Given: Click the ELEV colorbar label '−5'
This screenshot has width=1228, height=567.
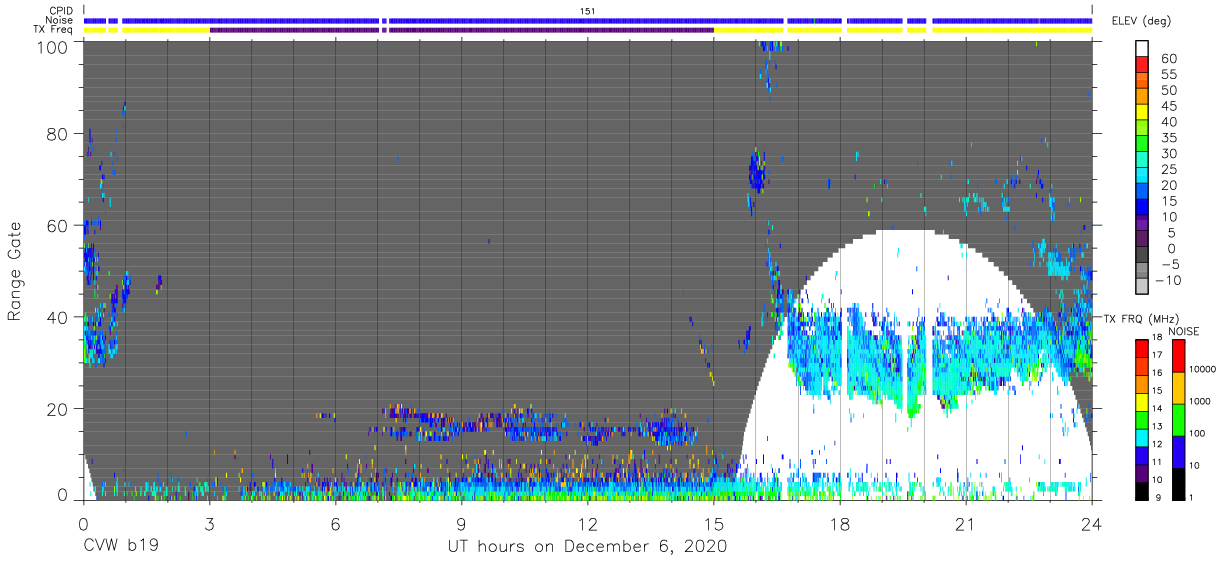Looking at the screenshot, I should click(x=1169, y=264).
